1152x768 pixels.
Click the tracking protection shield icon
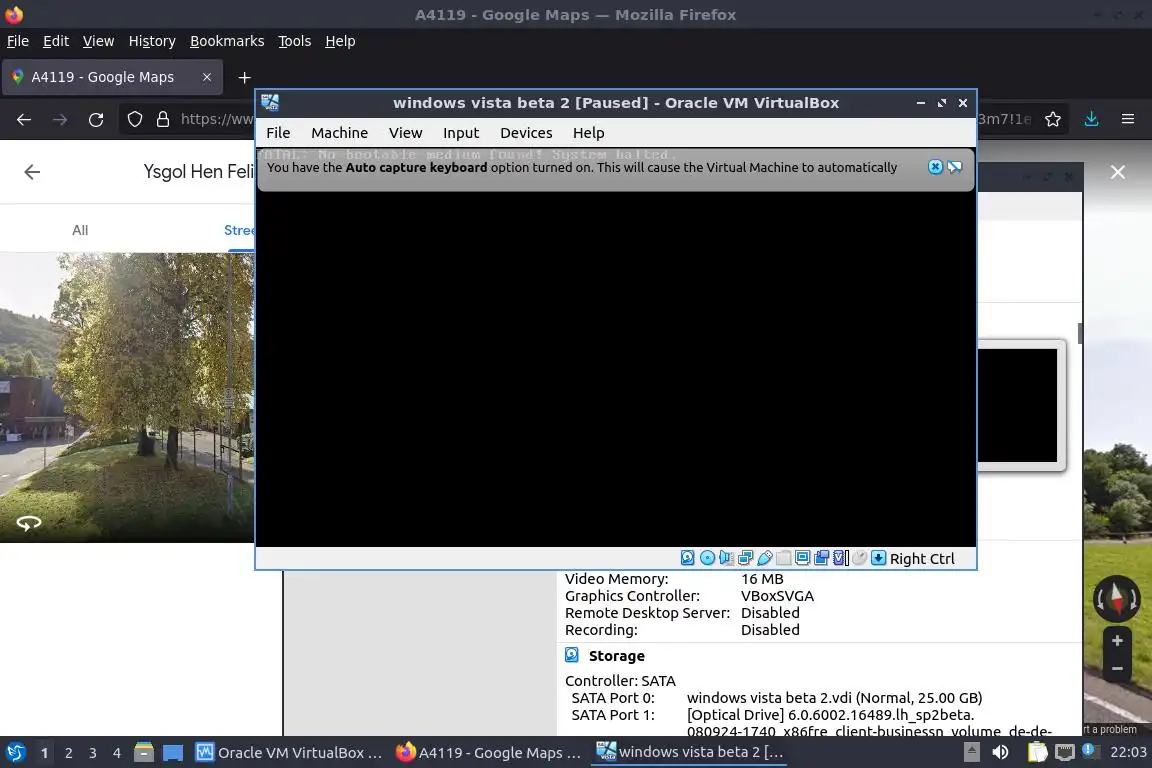point(134,119)
